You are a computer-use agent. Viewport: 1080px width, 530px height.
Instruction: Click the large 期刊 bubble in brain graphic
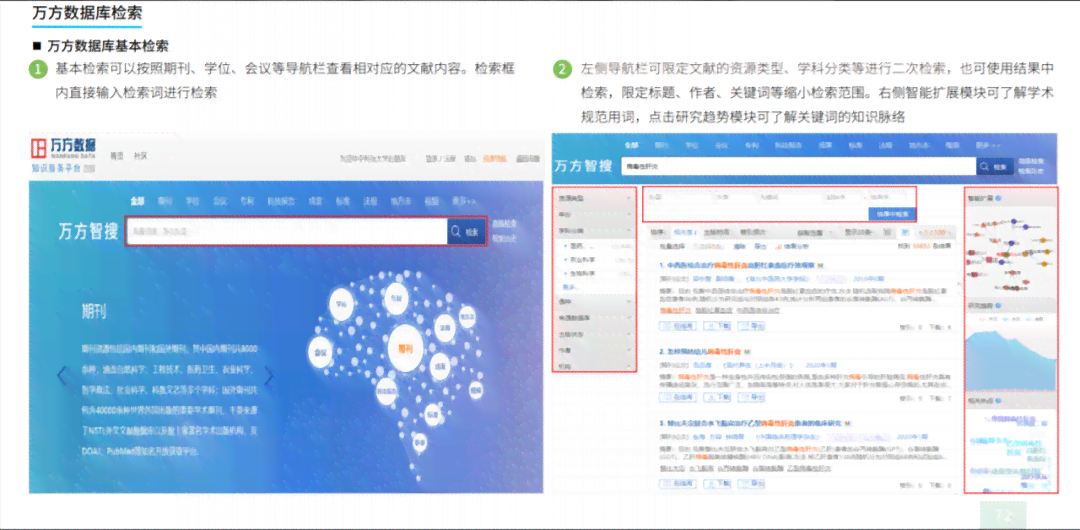tap(404, 348)
